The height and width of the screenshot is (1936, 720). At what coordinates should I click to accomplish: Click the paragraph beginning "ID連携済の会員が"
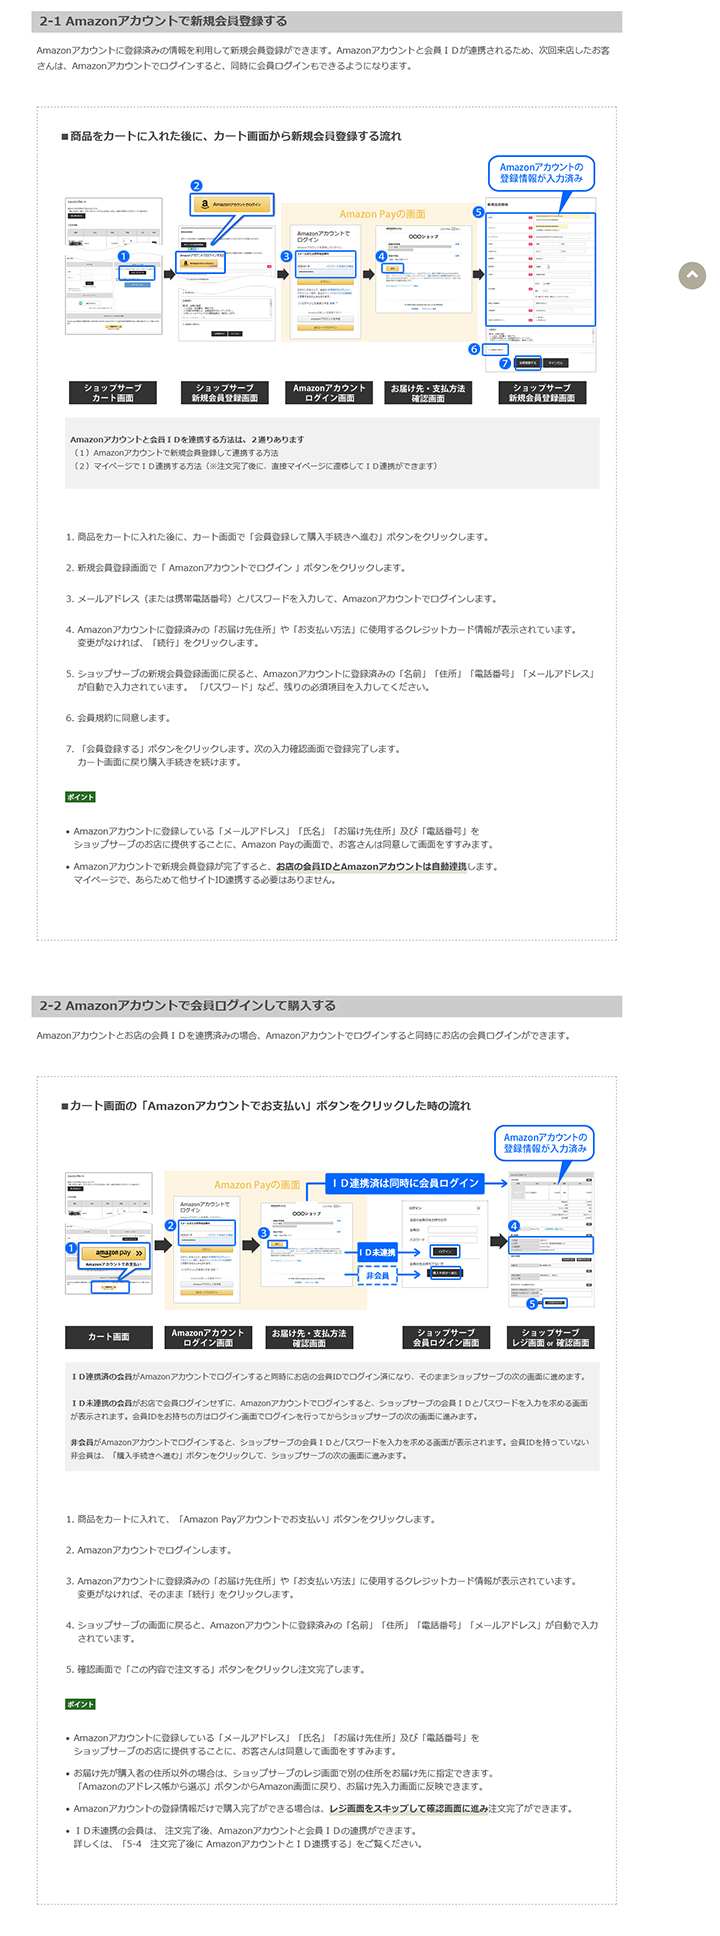pos(329,1376)
